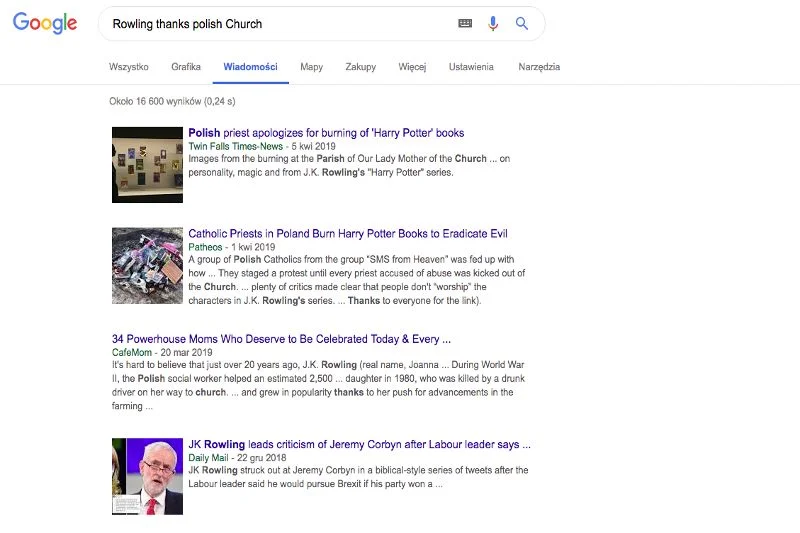Click thumbnail of Polish priest apologizes result

click(x=147, y=165)
